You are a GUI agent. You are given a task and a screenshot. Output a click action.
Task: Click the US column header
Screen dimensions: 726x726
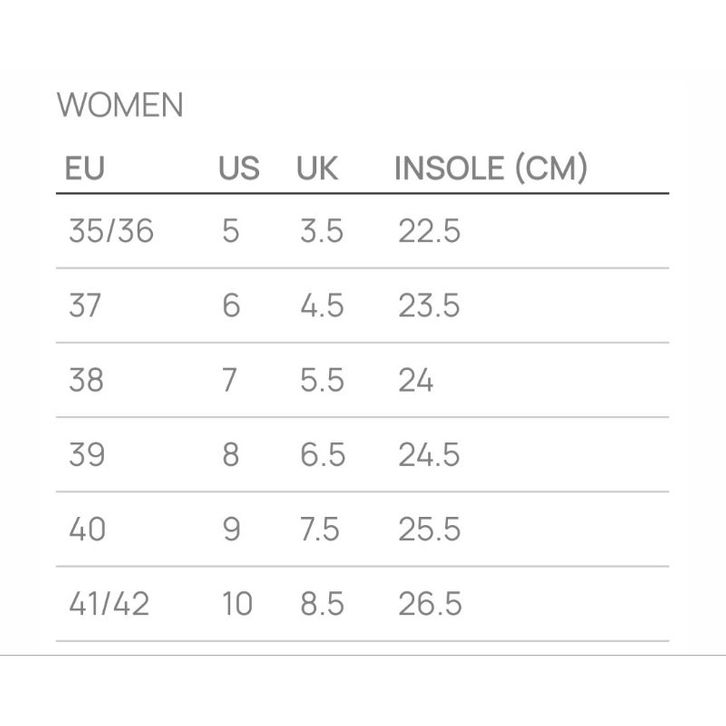pyautogui.click(x=238, y=168)
